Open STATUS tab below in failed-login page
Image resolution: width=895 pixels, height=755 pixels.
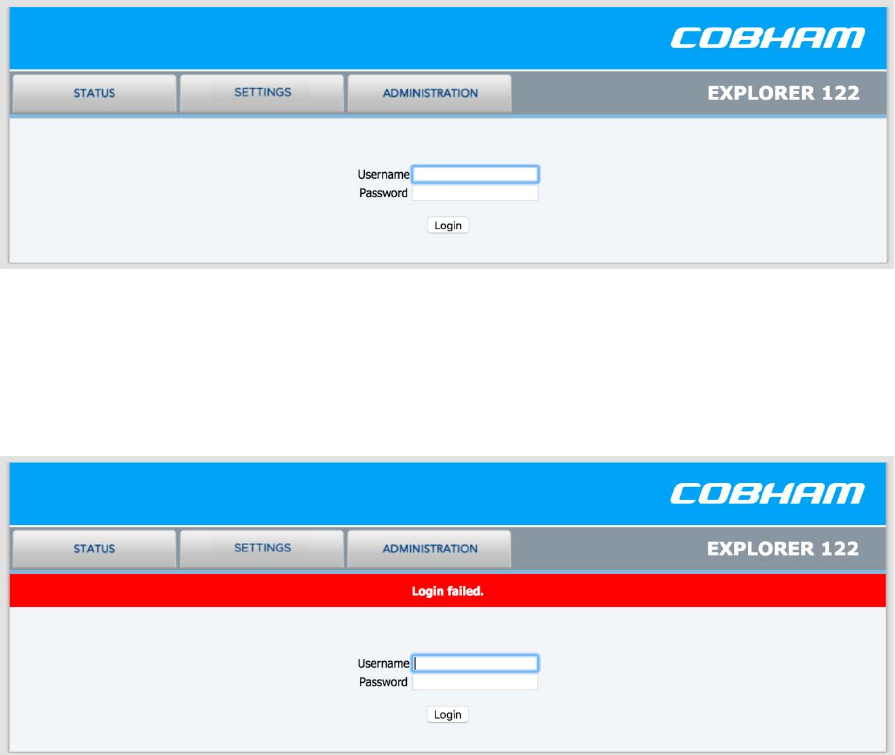click(x=94, y=548)
